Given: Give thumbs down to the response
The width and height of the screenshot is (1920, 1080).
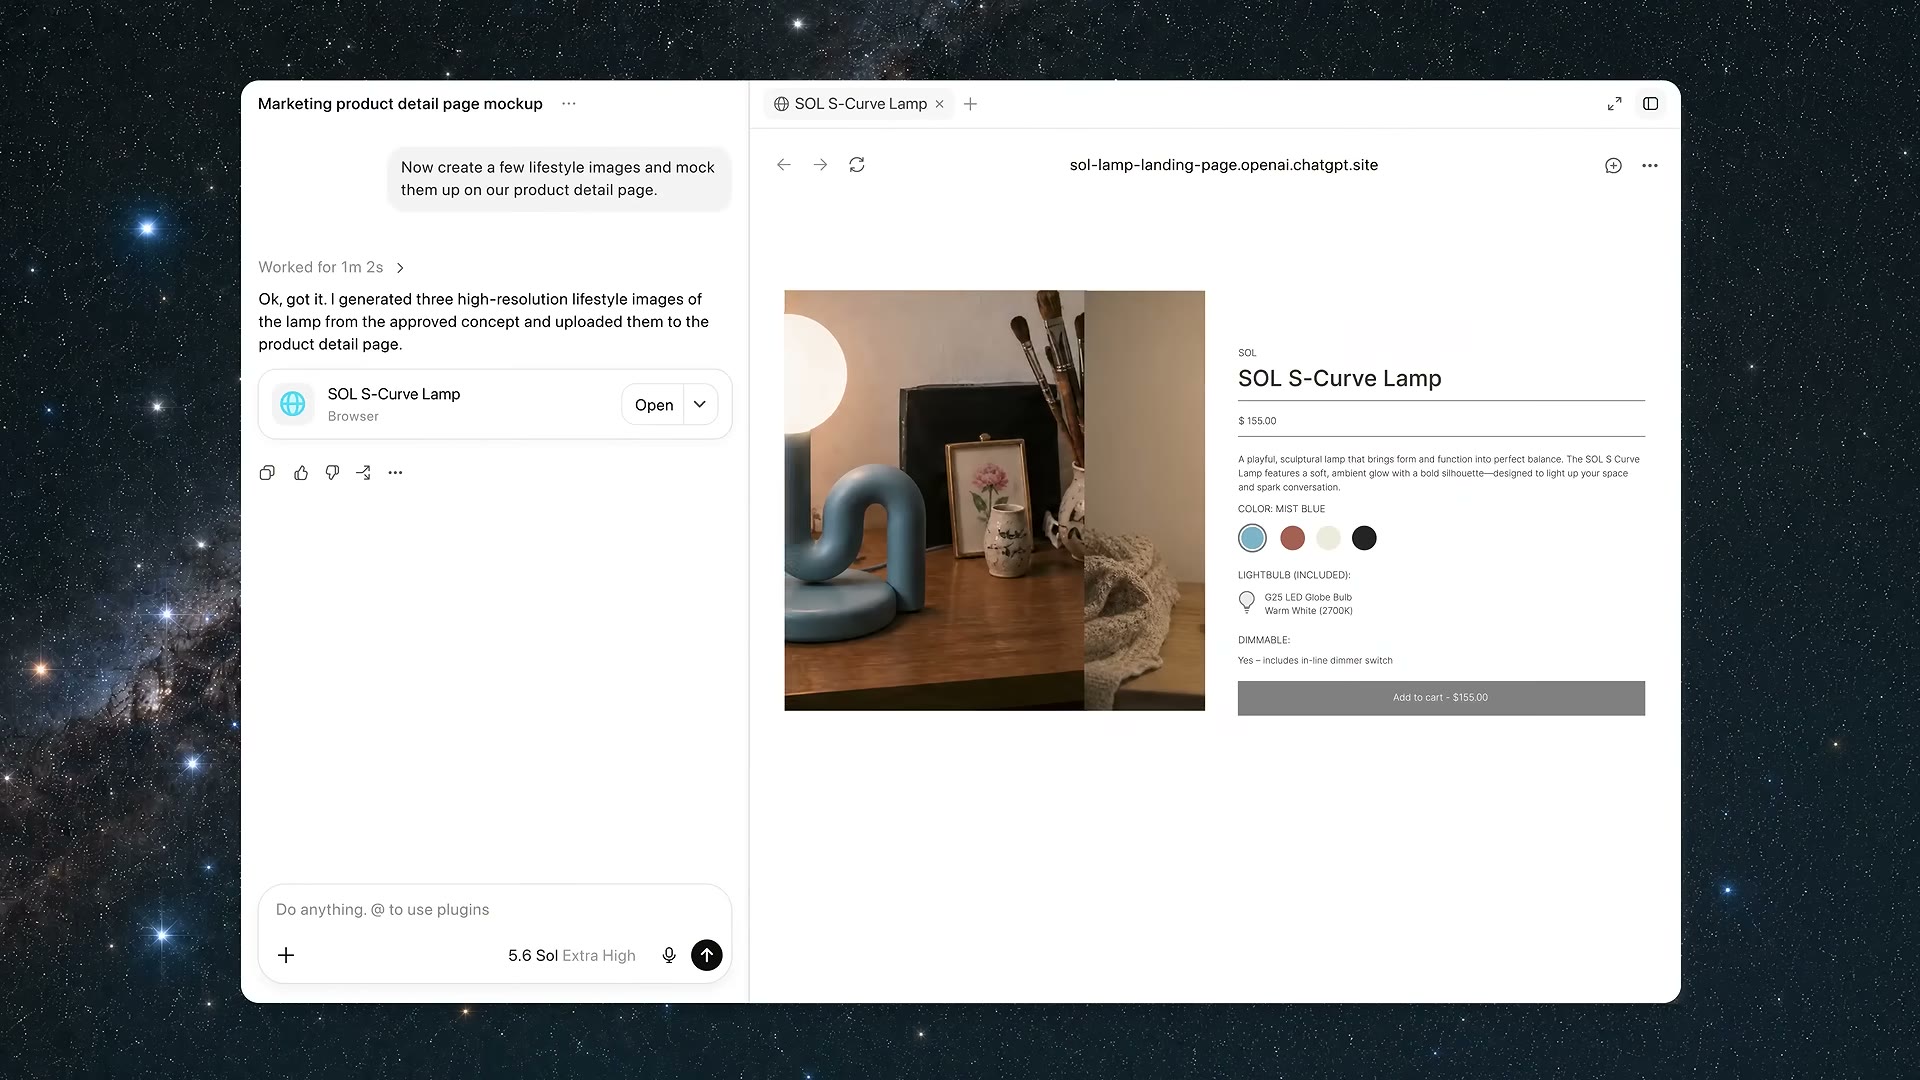Looking at the screenshot, I should pyautogui.click(x=332, y=473).
